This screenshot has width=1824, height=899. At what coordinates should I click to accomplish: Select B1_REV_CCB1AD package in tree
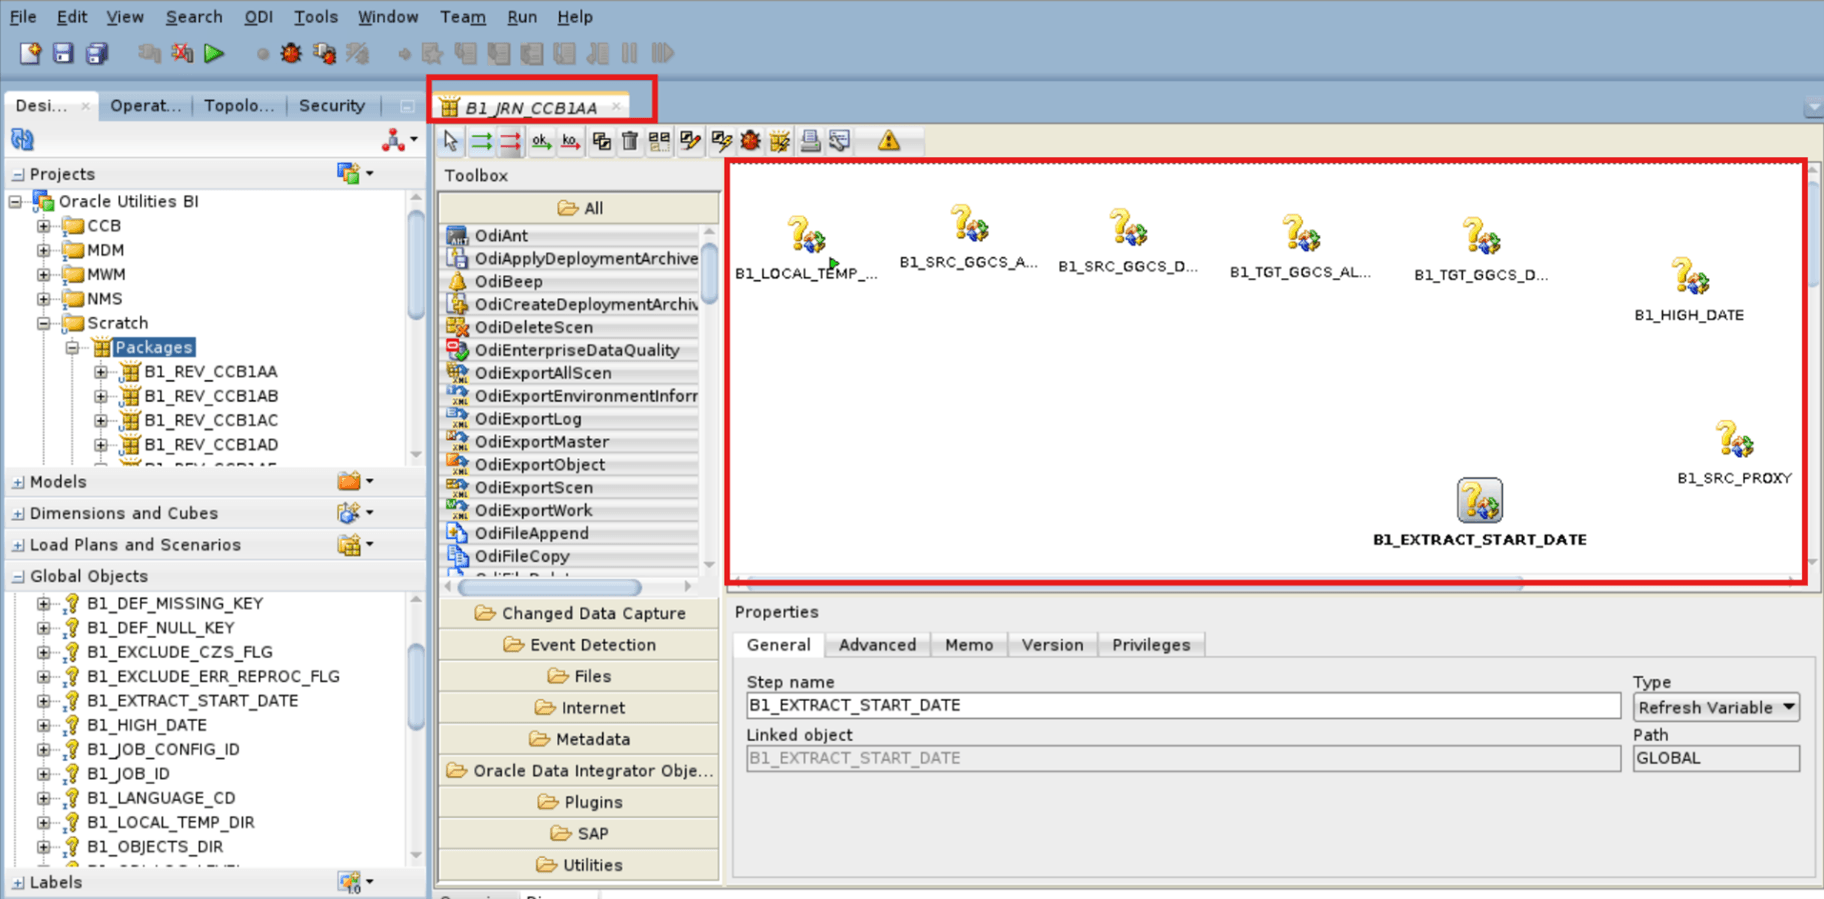[211, 445]
